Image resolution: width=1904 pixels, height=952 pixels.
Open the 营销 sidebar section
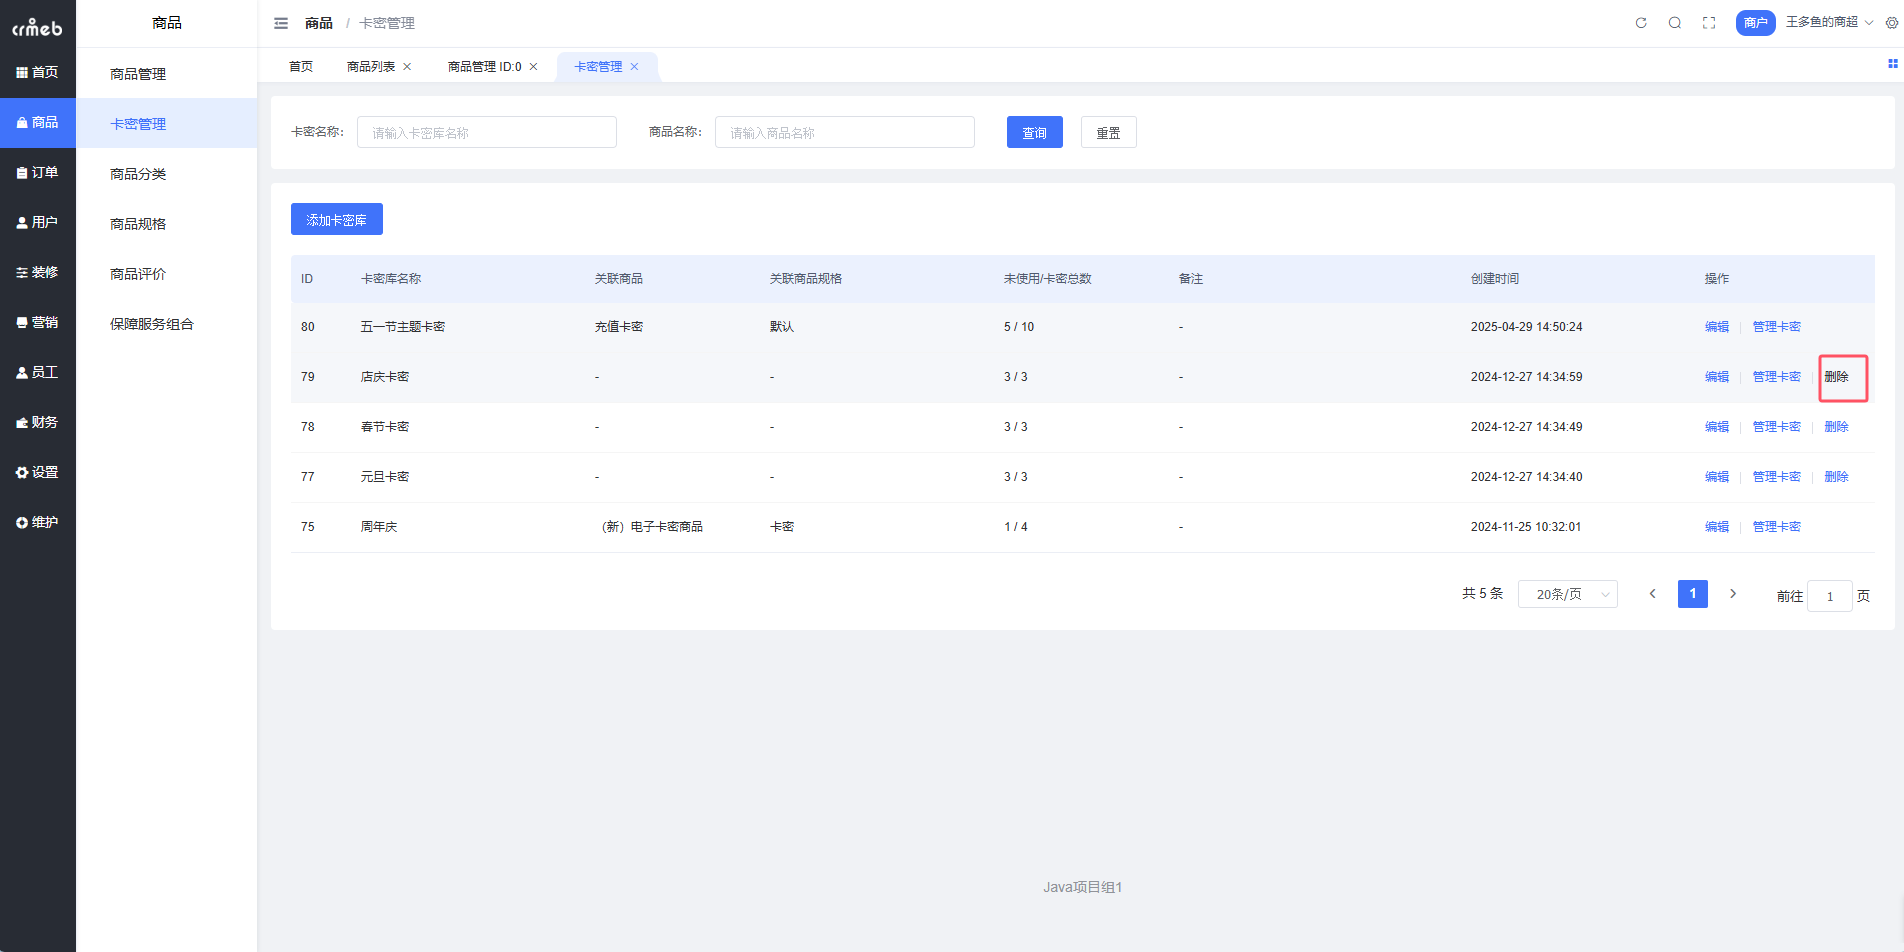point(38,322)
